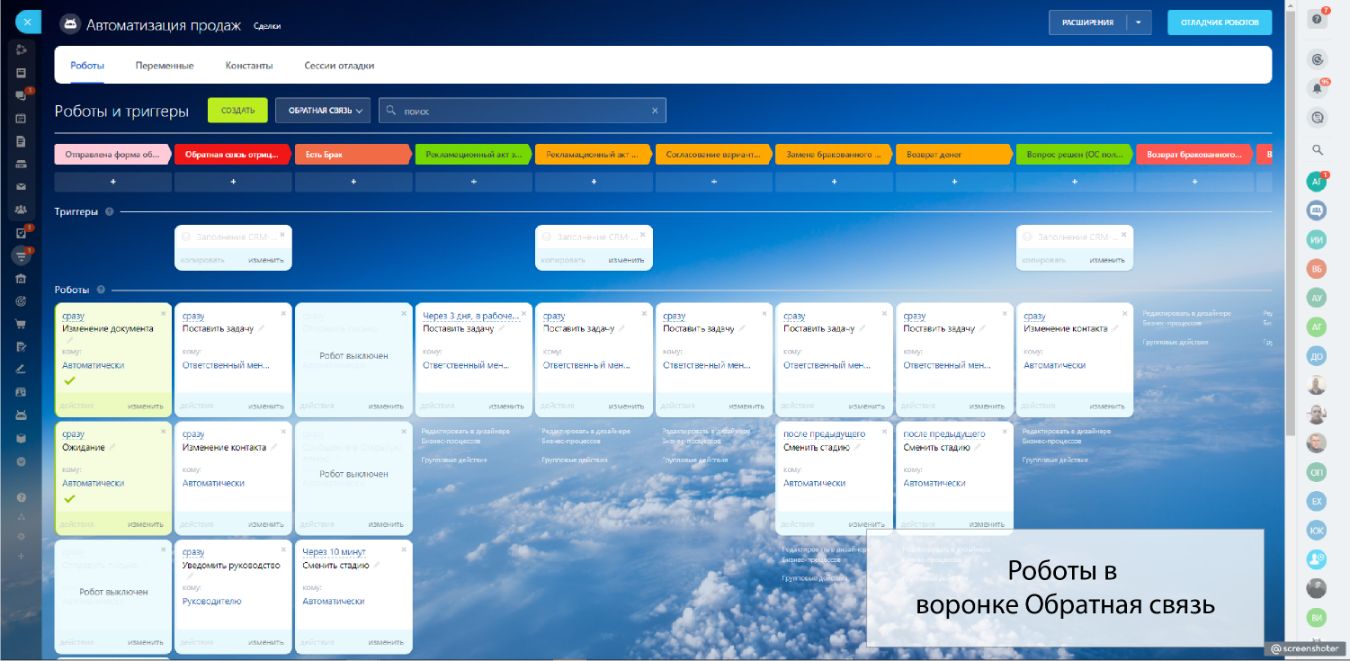Open the calendar icon in the left sidebar
Viewport: 1350px width, 661px height.
(x=21, y=118)
